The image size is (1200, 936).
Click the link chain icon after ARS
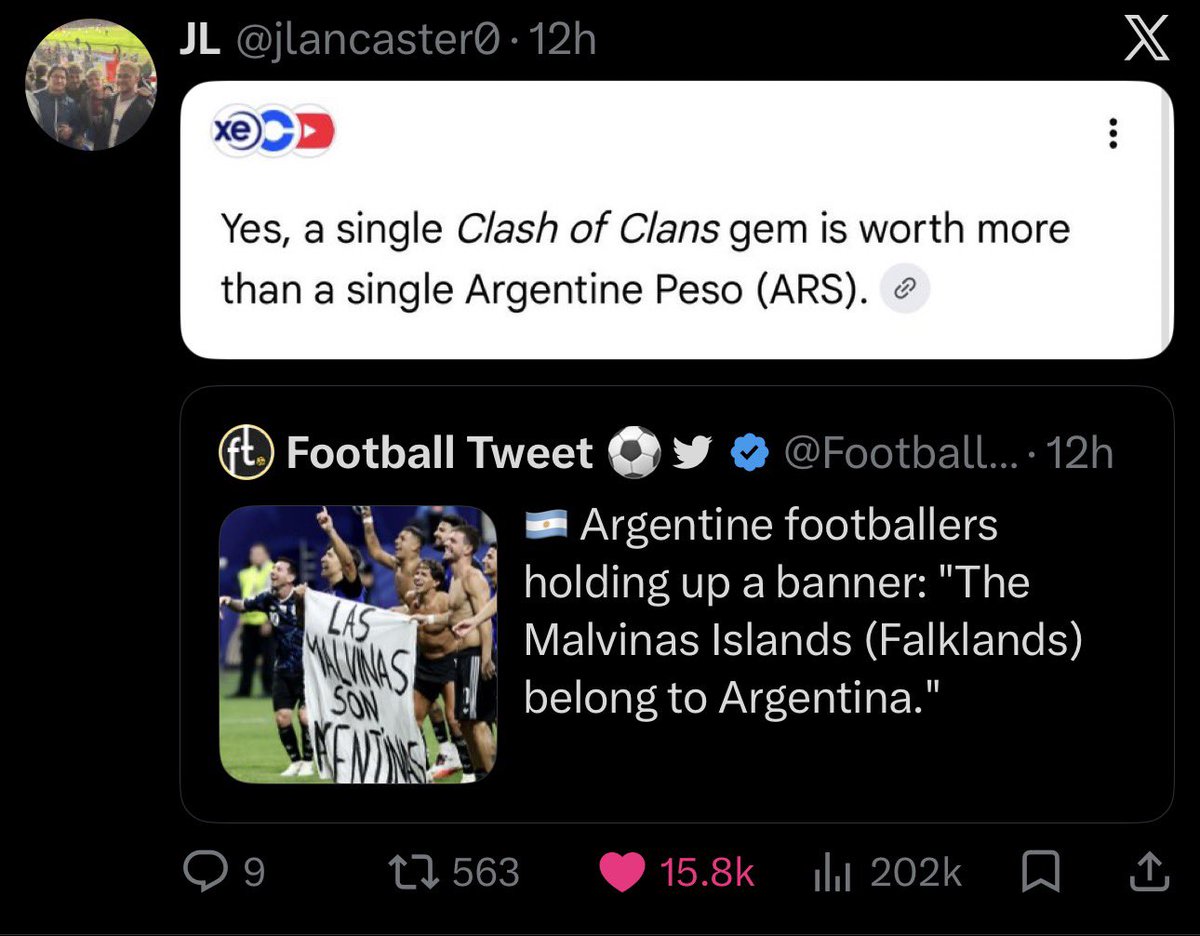tap(904, 291)
